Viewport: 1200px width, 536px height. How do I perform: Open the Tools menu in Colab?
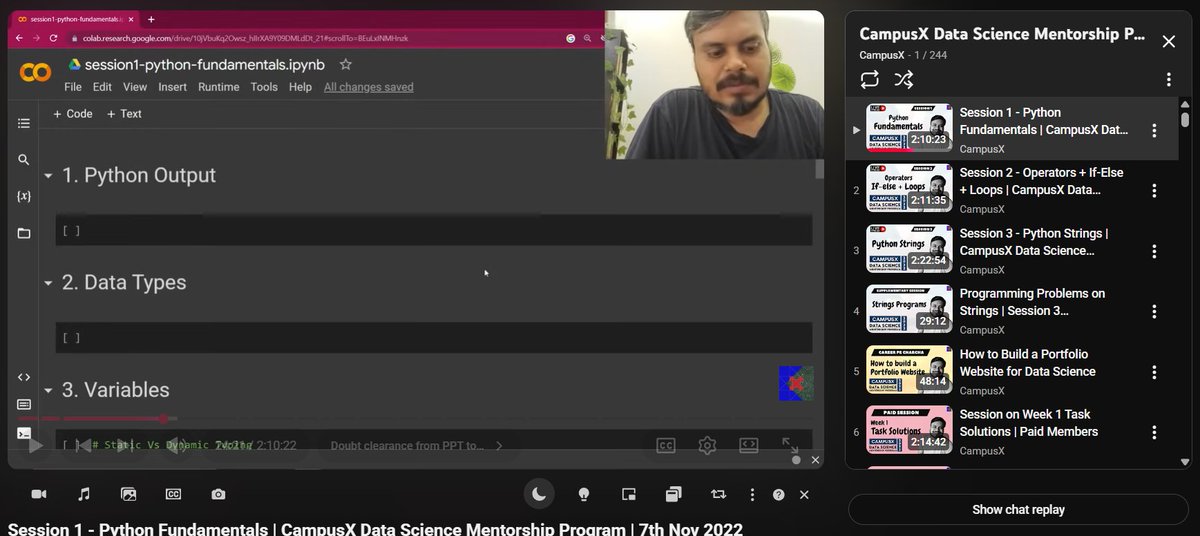point(264,87)
